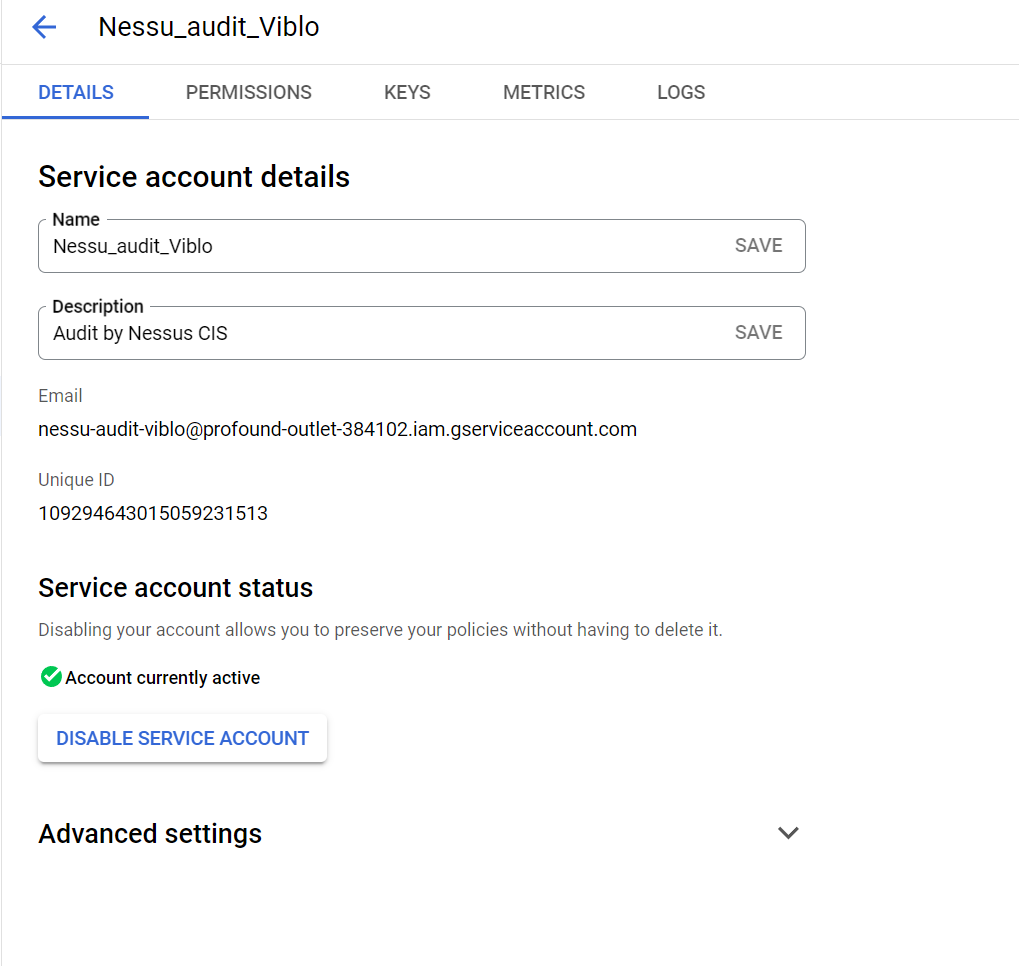Click the Advanced settings heading
The height and width of the screenshot is (966, 1019).
click(x=150, y=833)
